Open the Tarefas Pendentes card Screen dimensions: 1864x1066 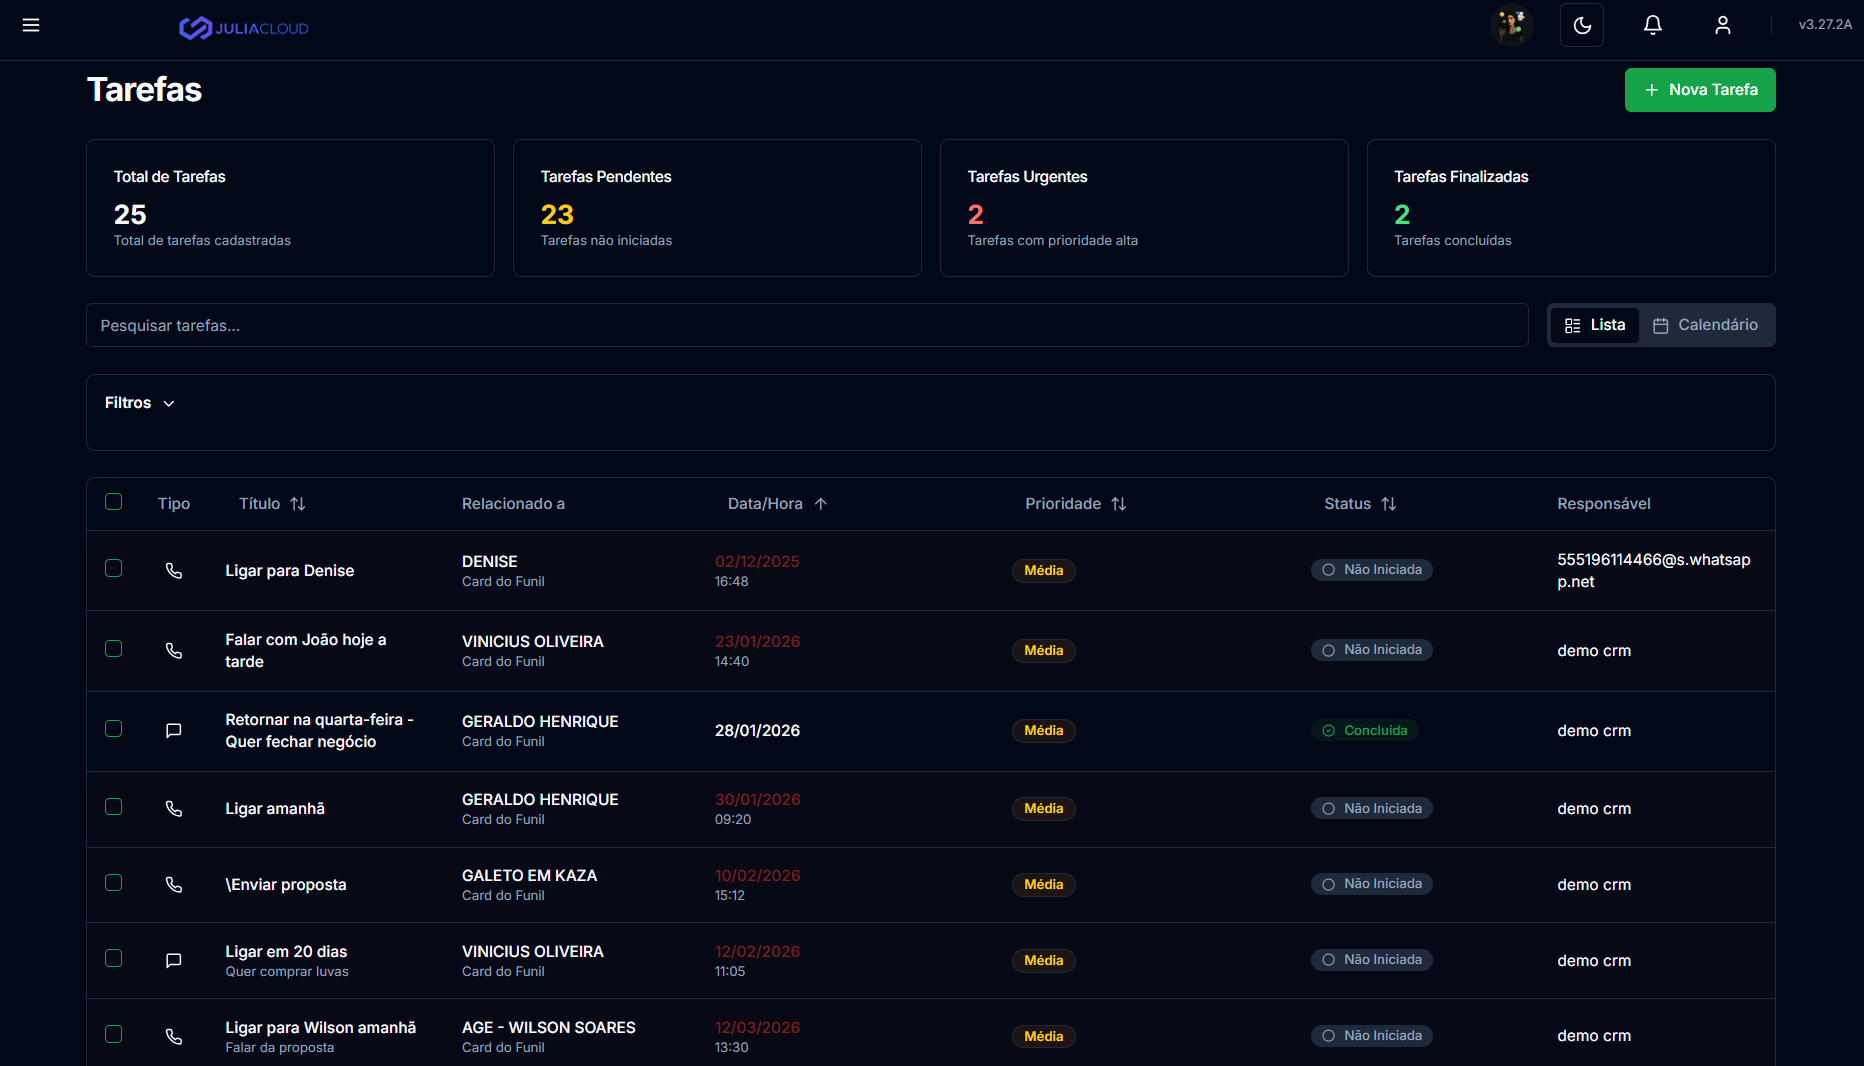tap(717, 208)
